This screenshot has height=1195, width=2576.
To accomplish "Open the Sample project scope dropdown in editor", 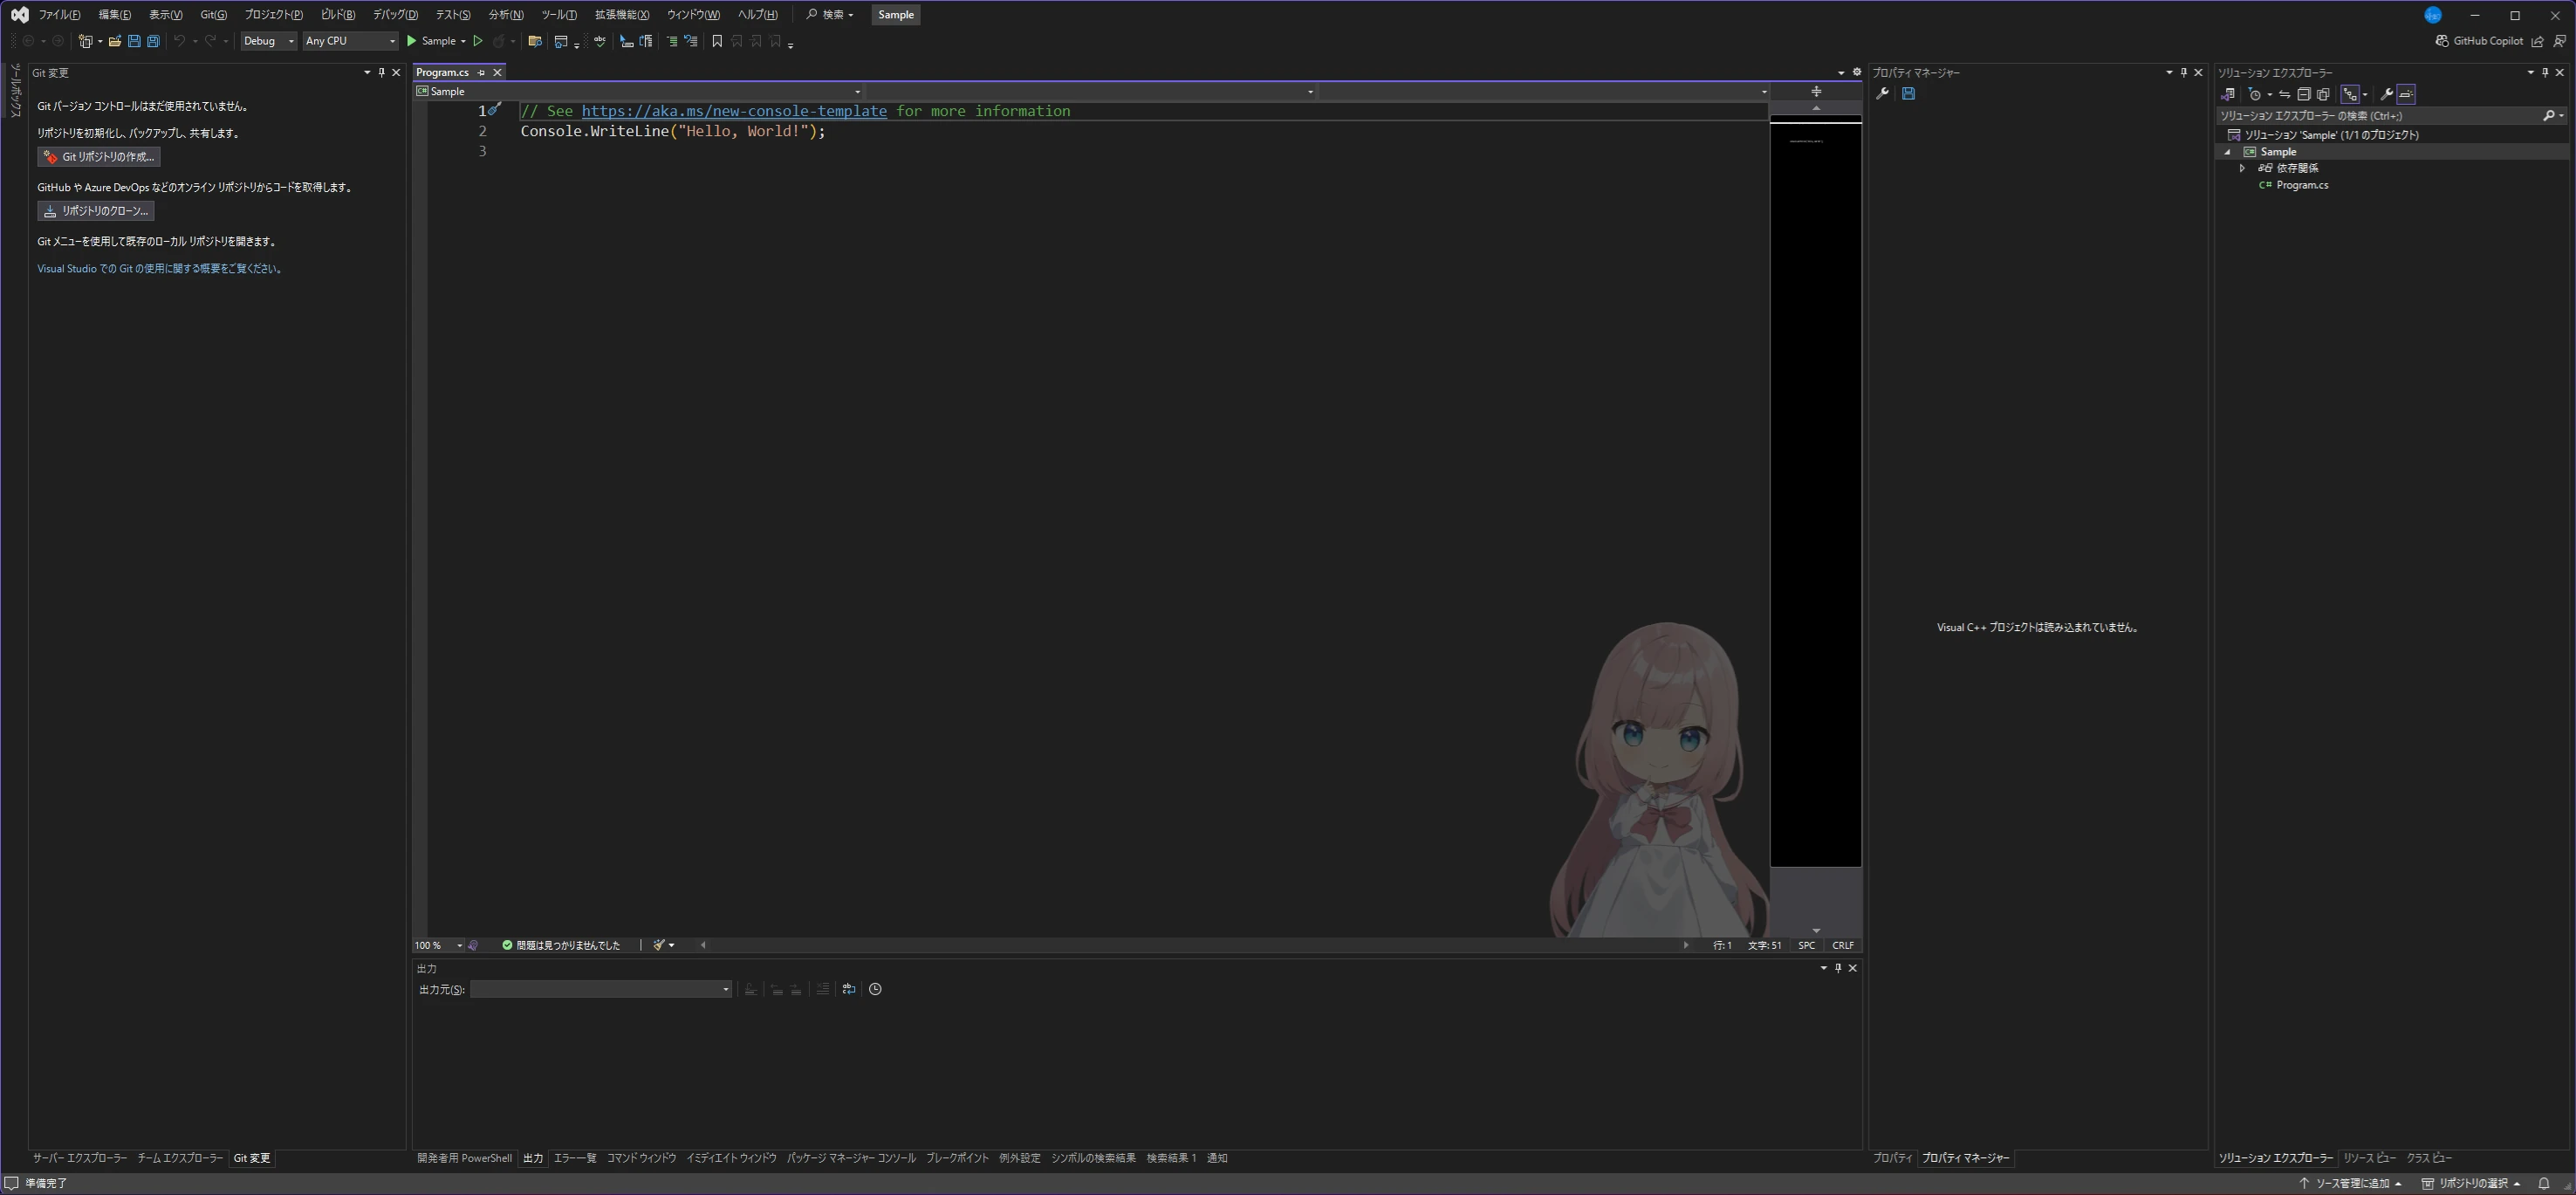I will (639, 91).
